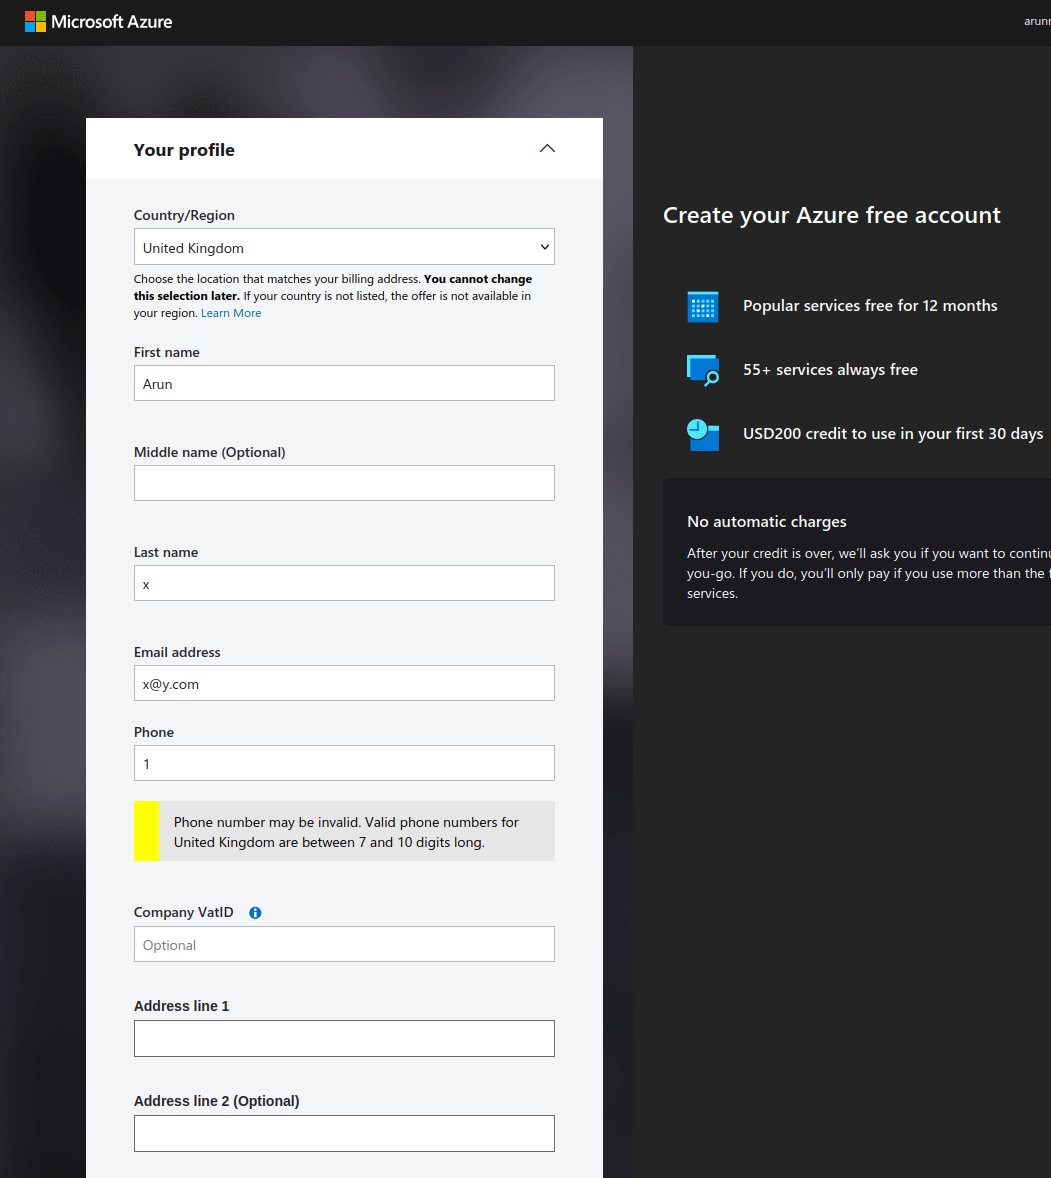
Task: Click the 'You cannot change this selection later' notice
Action: point(333,288)
